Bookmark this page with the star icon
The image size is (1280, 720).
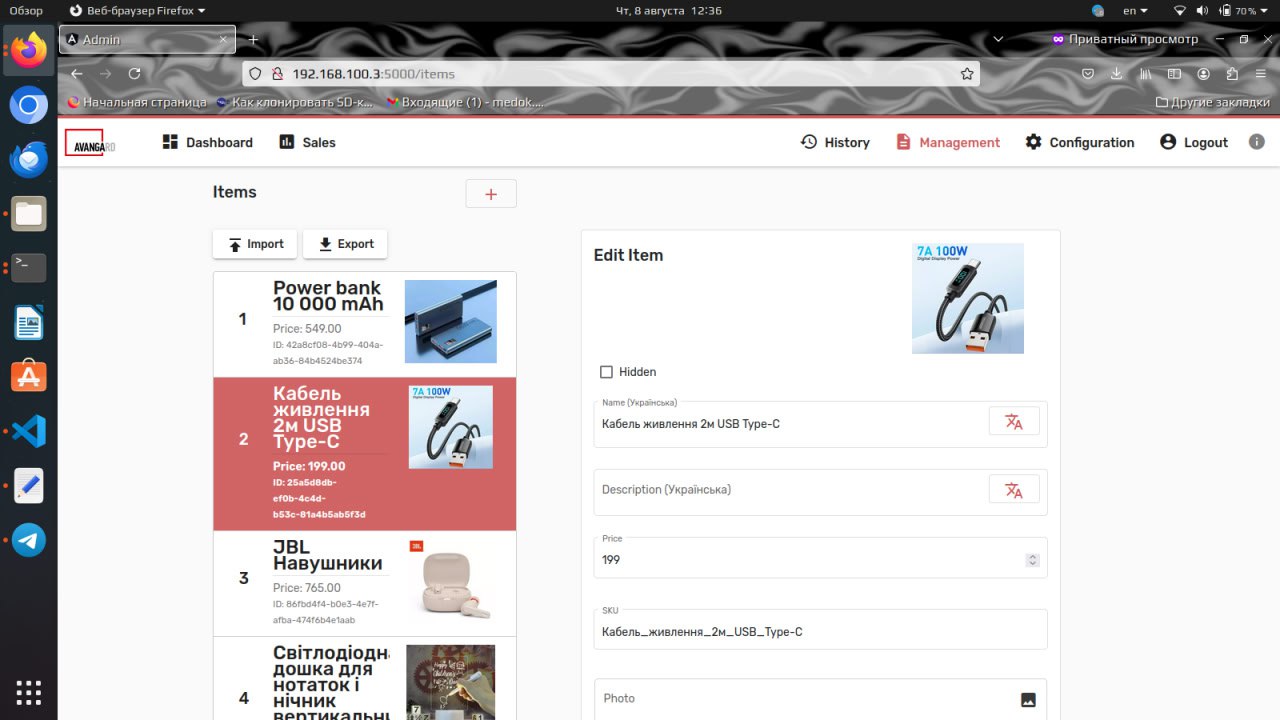(966, 74)
